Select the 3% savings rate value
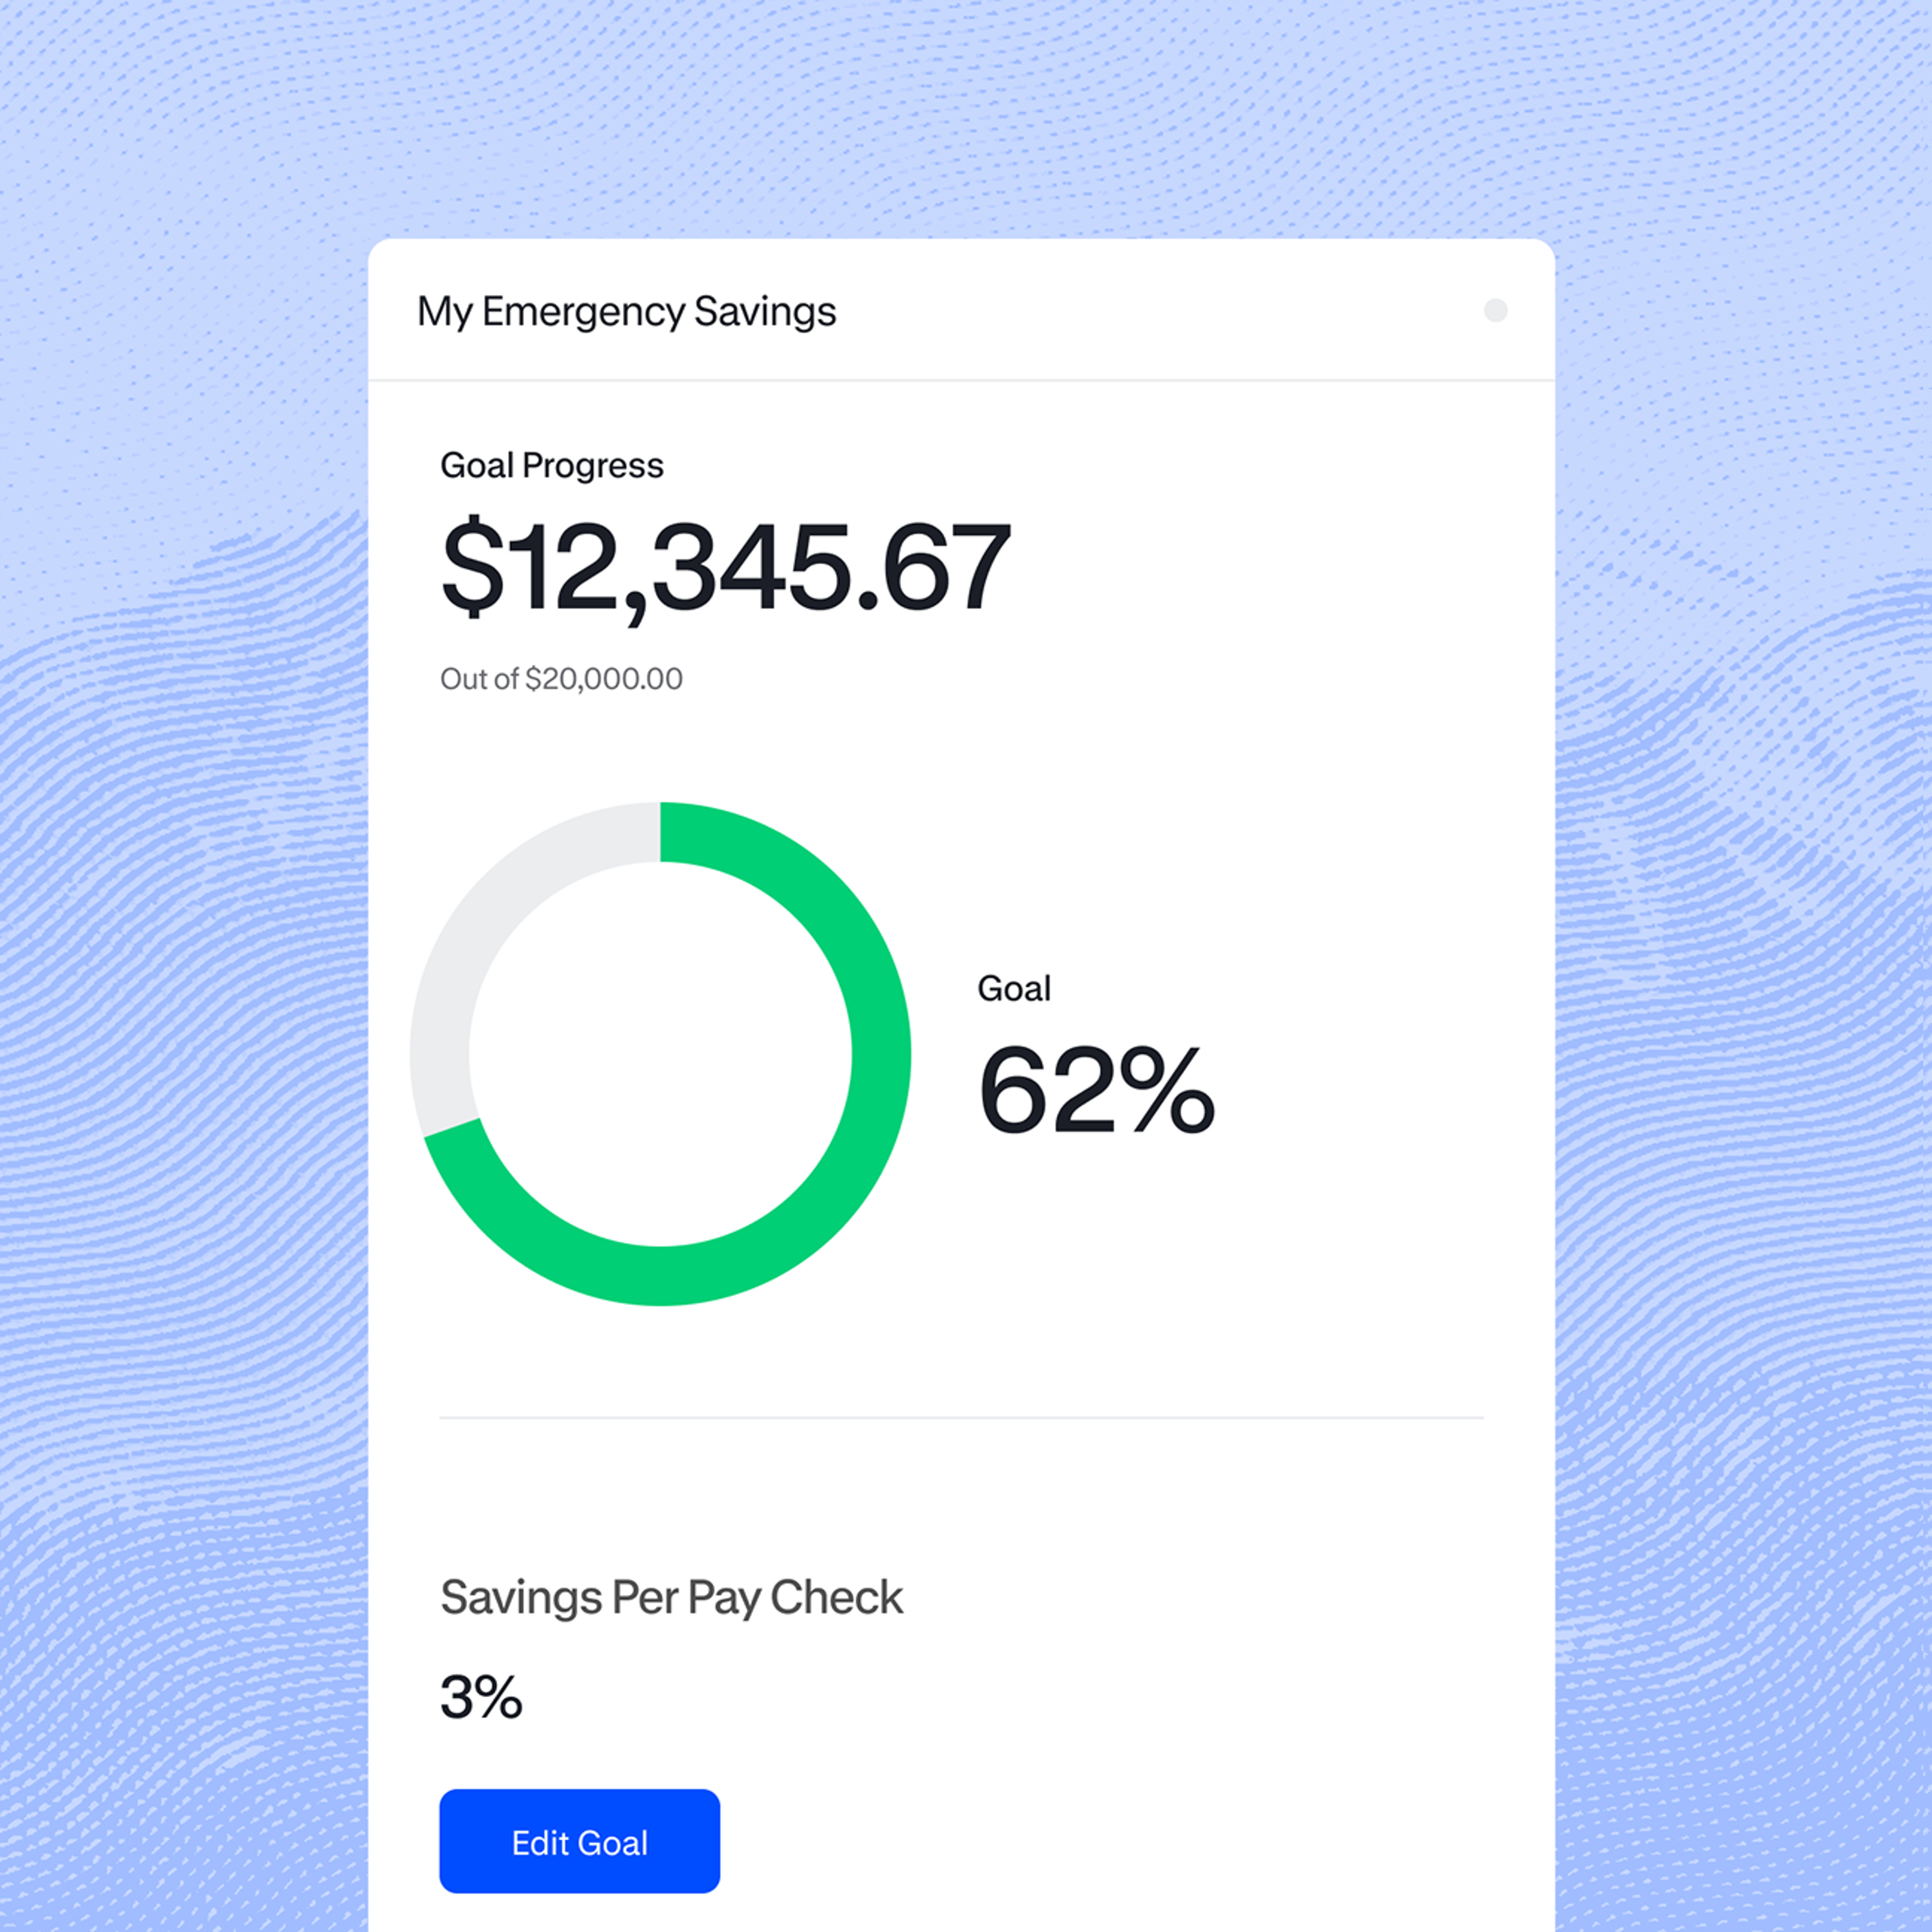Viewport: 1932px width, 1932px height. (x=481, y=1697)
